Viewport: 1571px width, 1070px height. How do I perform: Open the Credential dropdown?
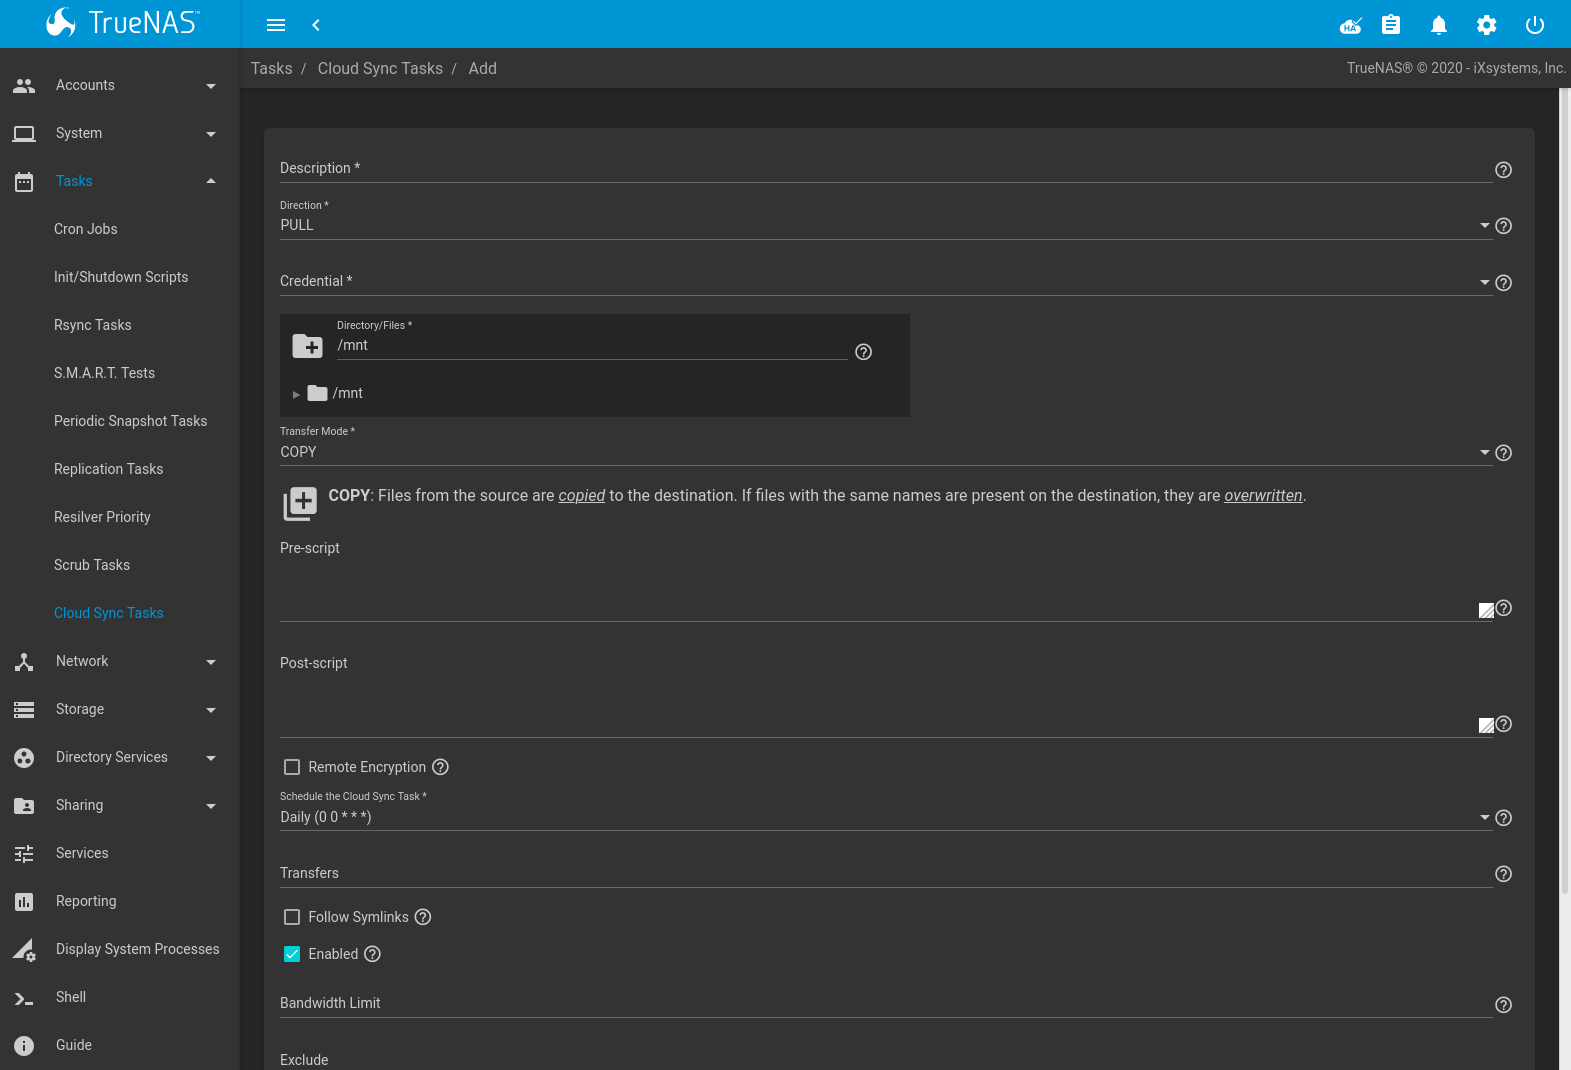(x=886, y=281)
